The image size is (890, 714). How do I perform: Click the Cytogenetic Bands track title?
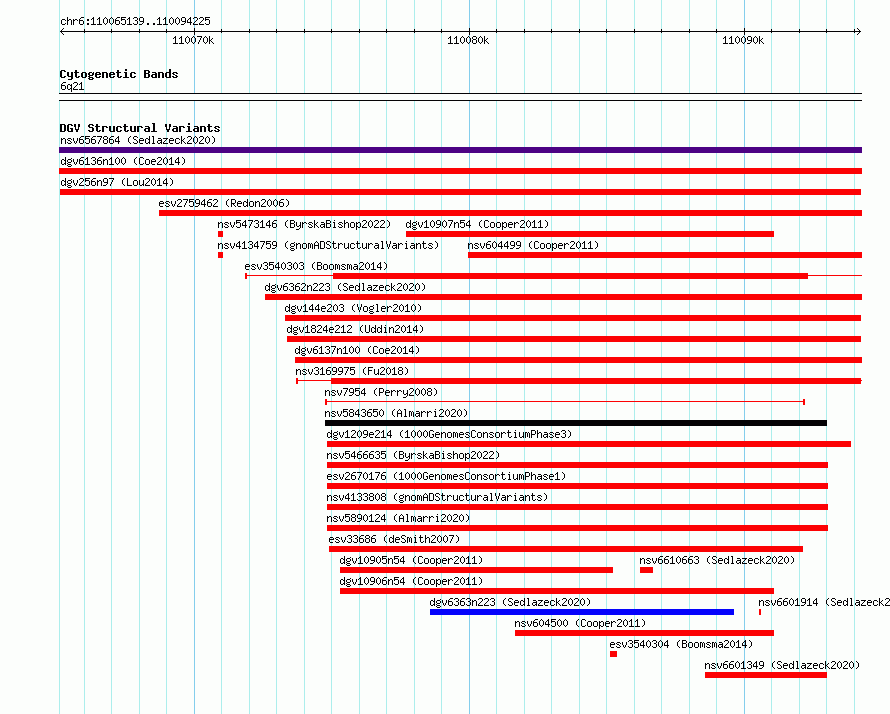119,74
